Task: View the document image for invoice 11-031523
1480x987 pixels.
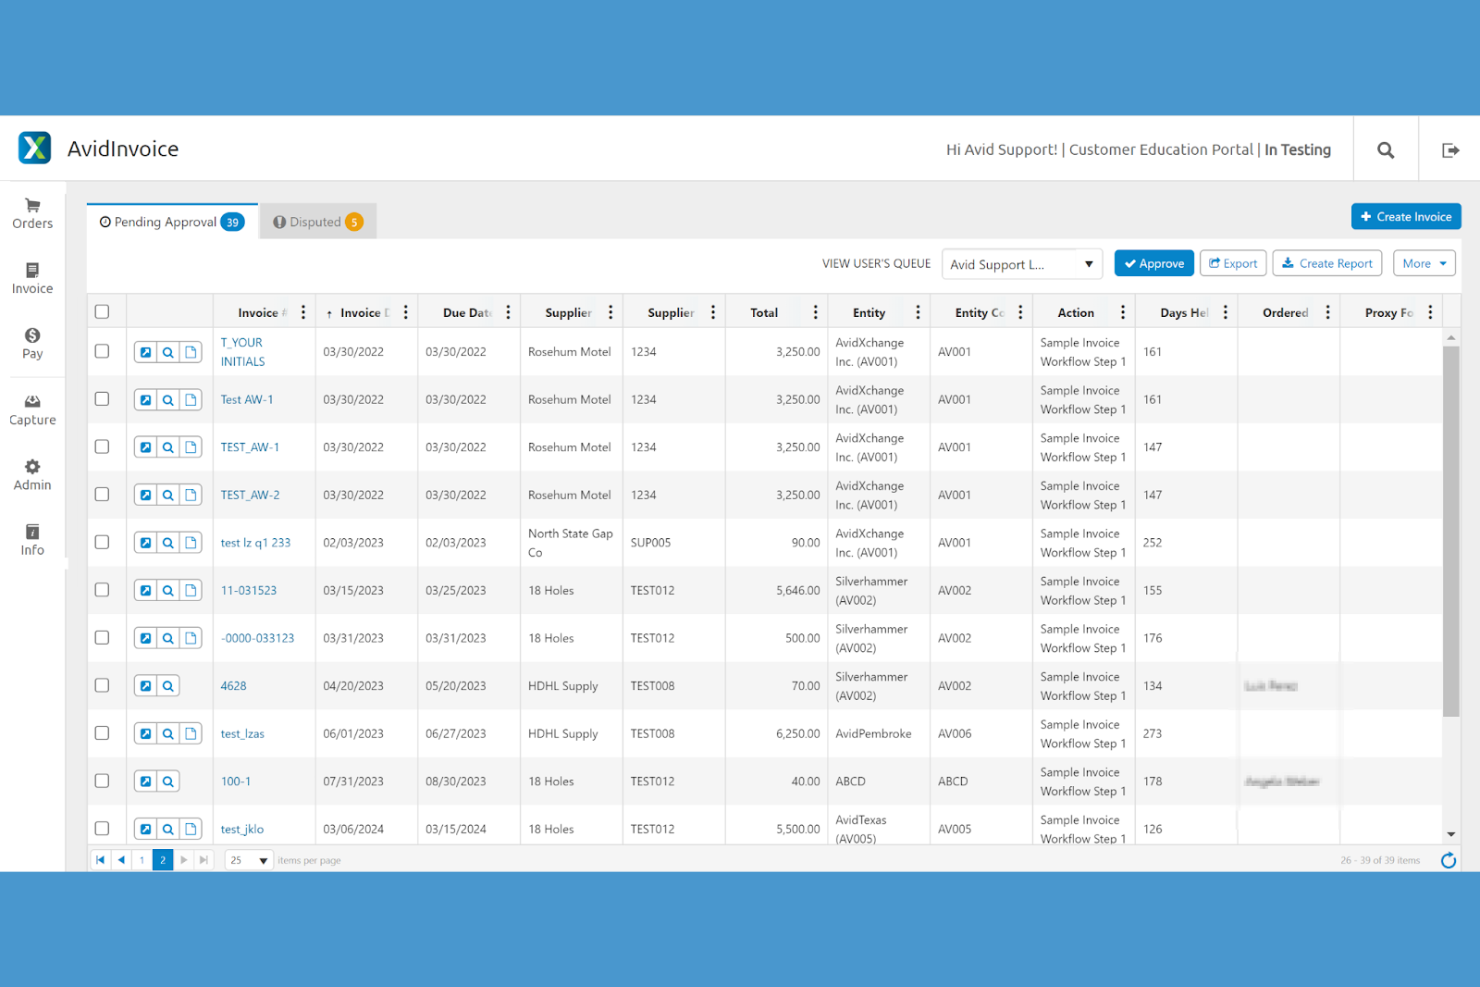Action: [190, 590]
